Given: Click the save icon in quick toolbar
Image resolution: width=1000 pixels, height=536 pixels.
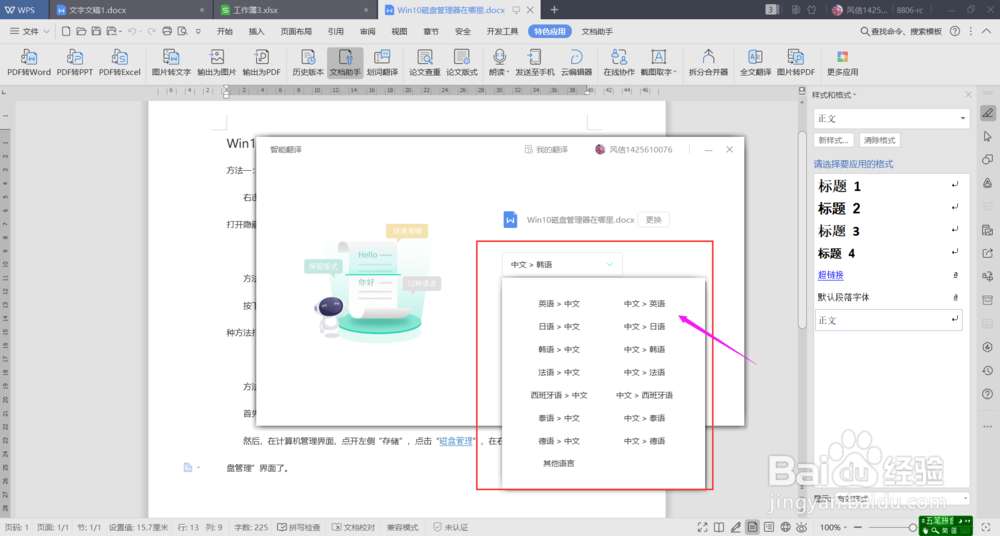Looking at the screenshot, I should pyautogui.click(x=96, y=31).
